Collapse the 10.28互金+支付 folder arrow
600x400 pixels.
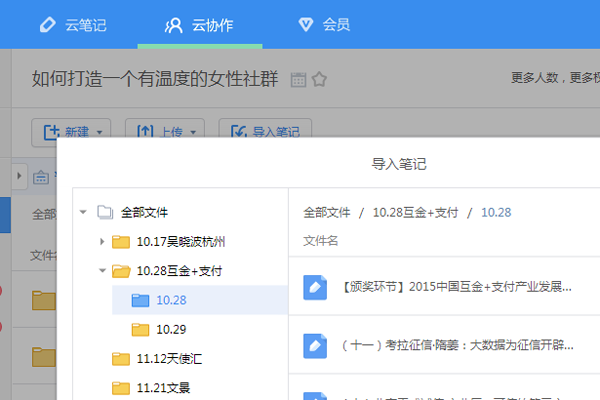point(101,271)
